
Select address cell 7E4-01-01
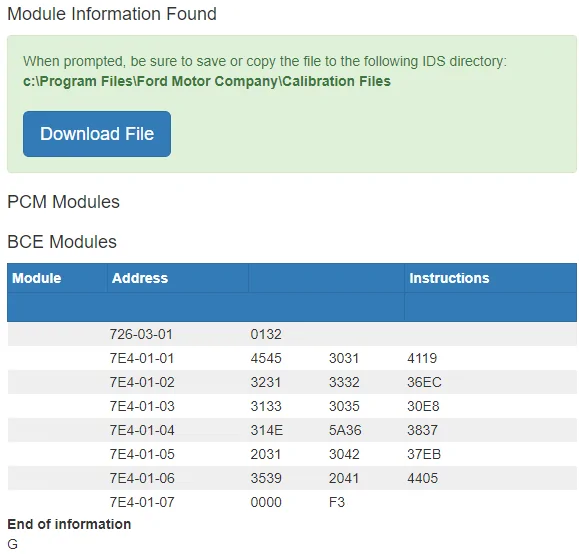point(141,358)
